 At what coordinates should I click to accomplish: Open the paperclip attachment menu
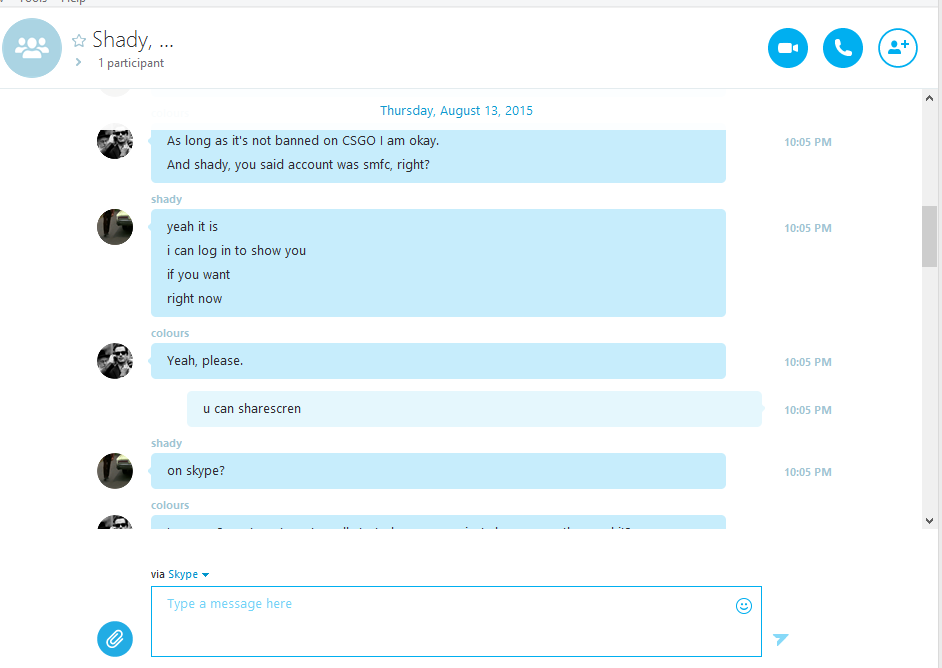tap(115, 639)
